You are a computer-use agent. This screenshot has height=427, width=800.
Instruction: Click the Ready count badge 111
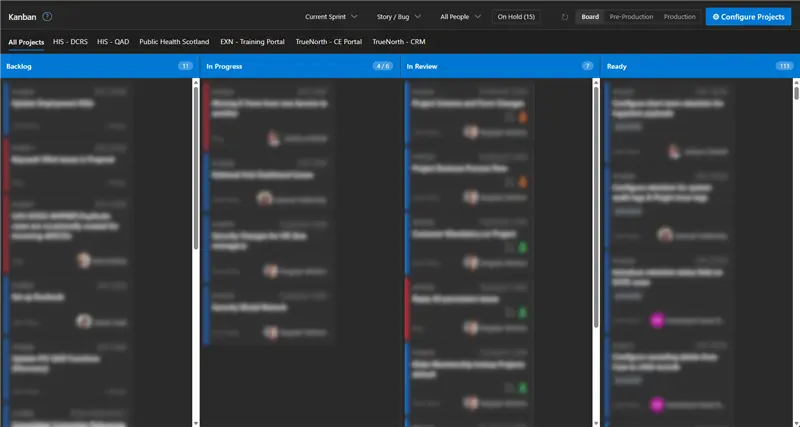pyautogui.click(x=784, y=66)
